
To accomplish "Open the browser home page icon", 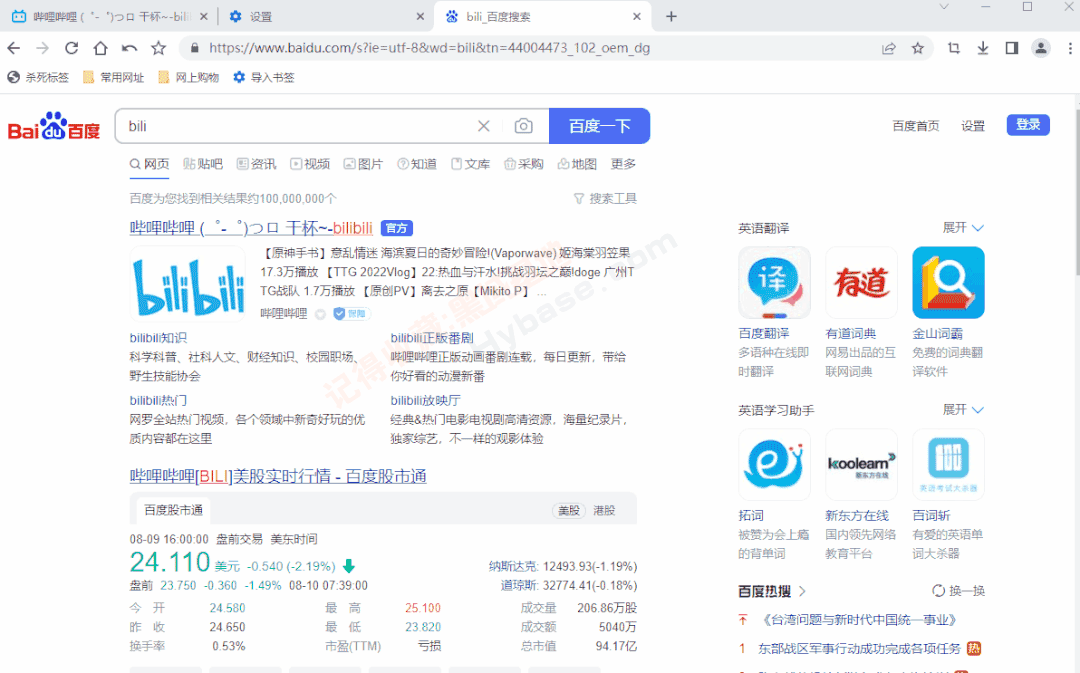I will pyautogui.click(x=101, y=48).
